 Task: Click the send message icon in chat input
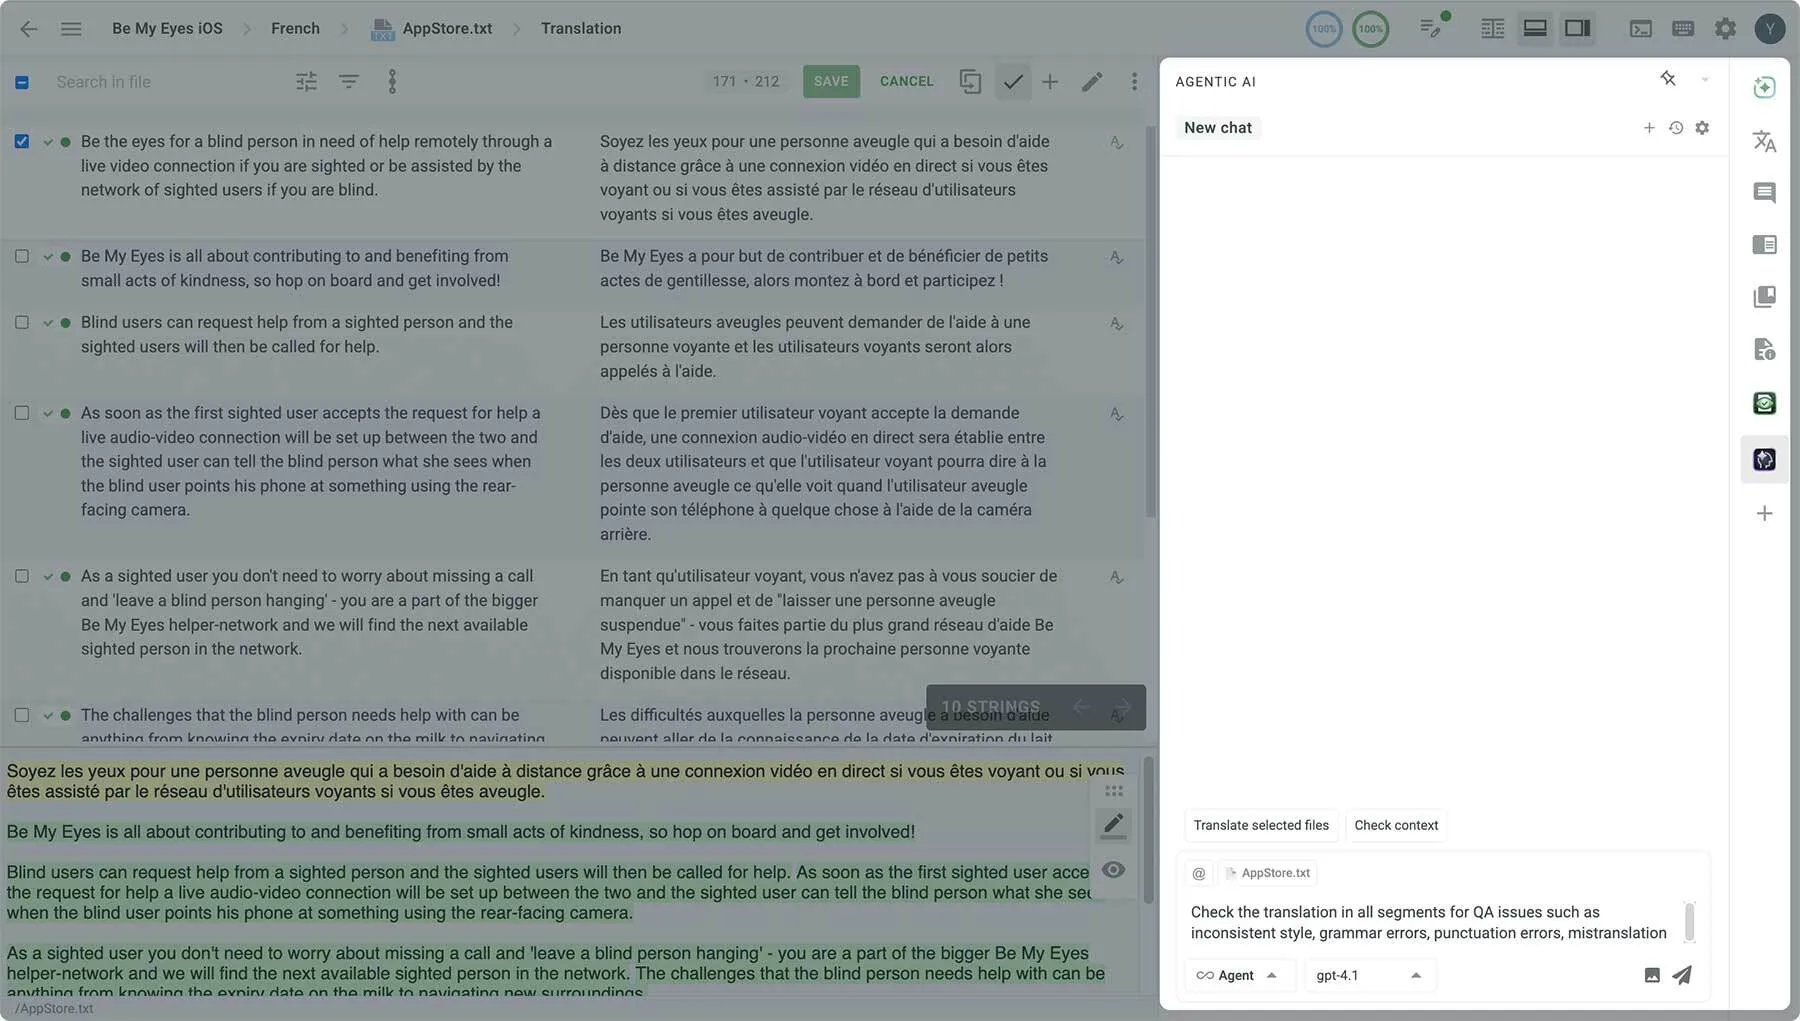(1682, 974)
